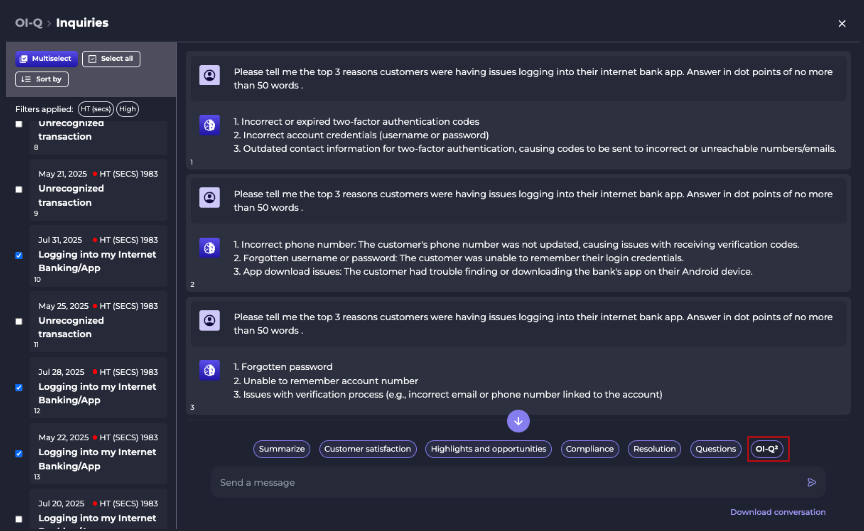Click the user avatar icon of first question
The image size is (864, 531).
[x=209, y=75]
